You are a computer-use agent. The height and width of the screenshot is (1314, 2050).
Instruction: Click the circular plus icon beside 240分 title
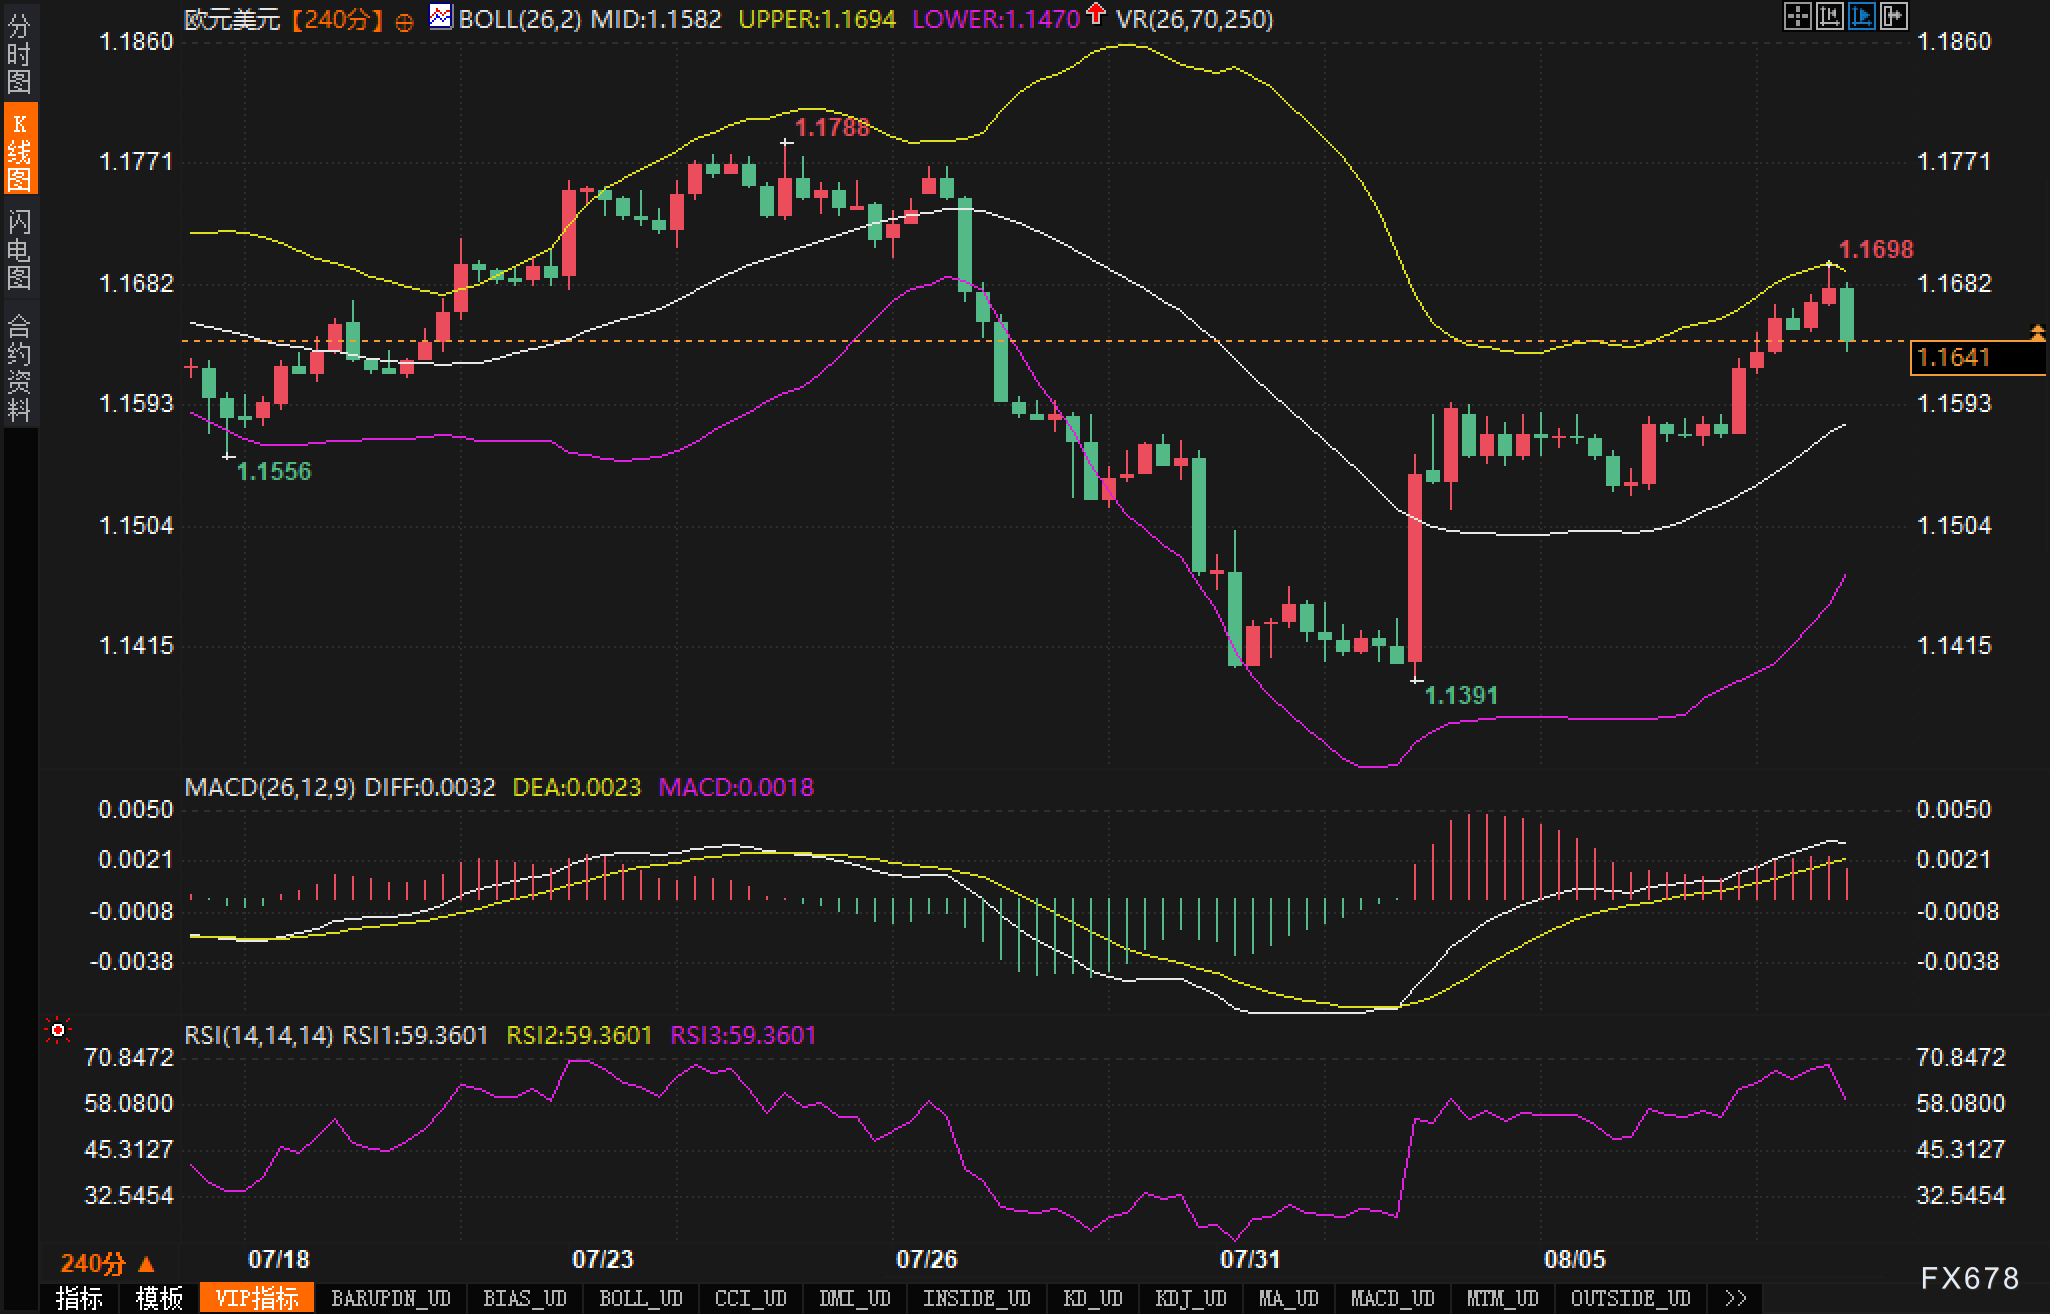(404, 22)
